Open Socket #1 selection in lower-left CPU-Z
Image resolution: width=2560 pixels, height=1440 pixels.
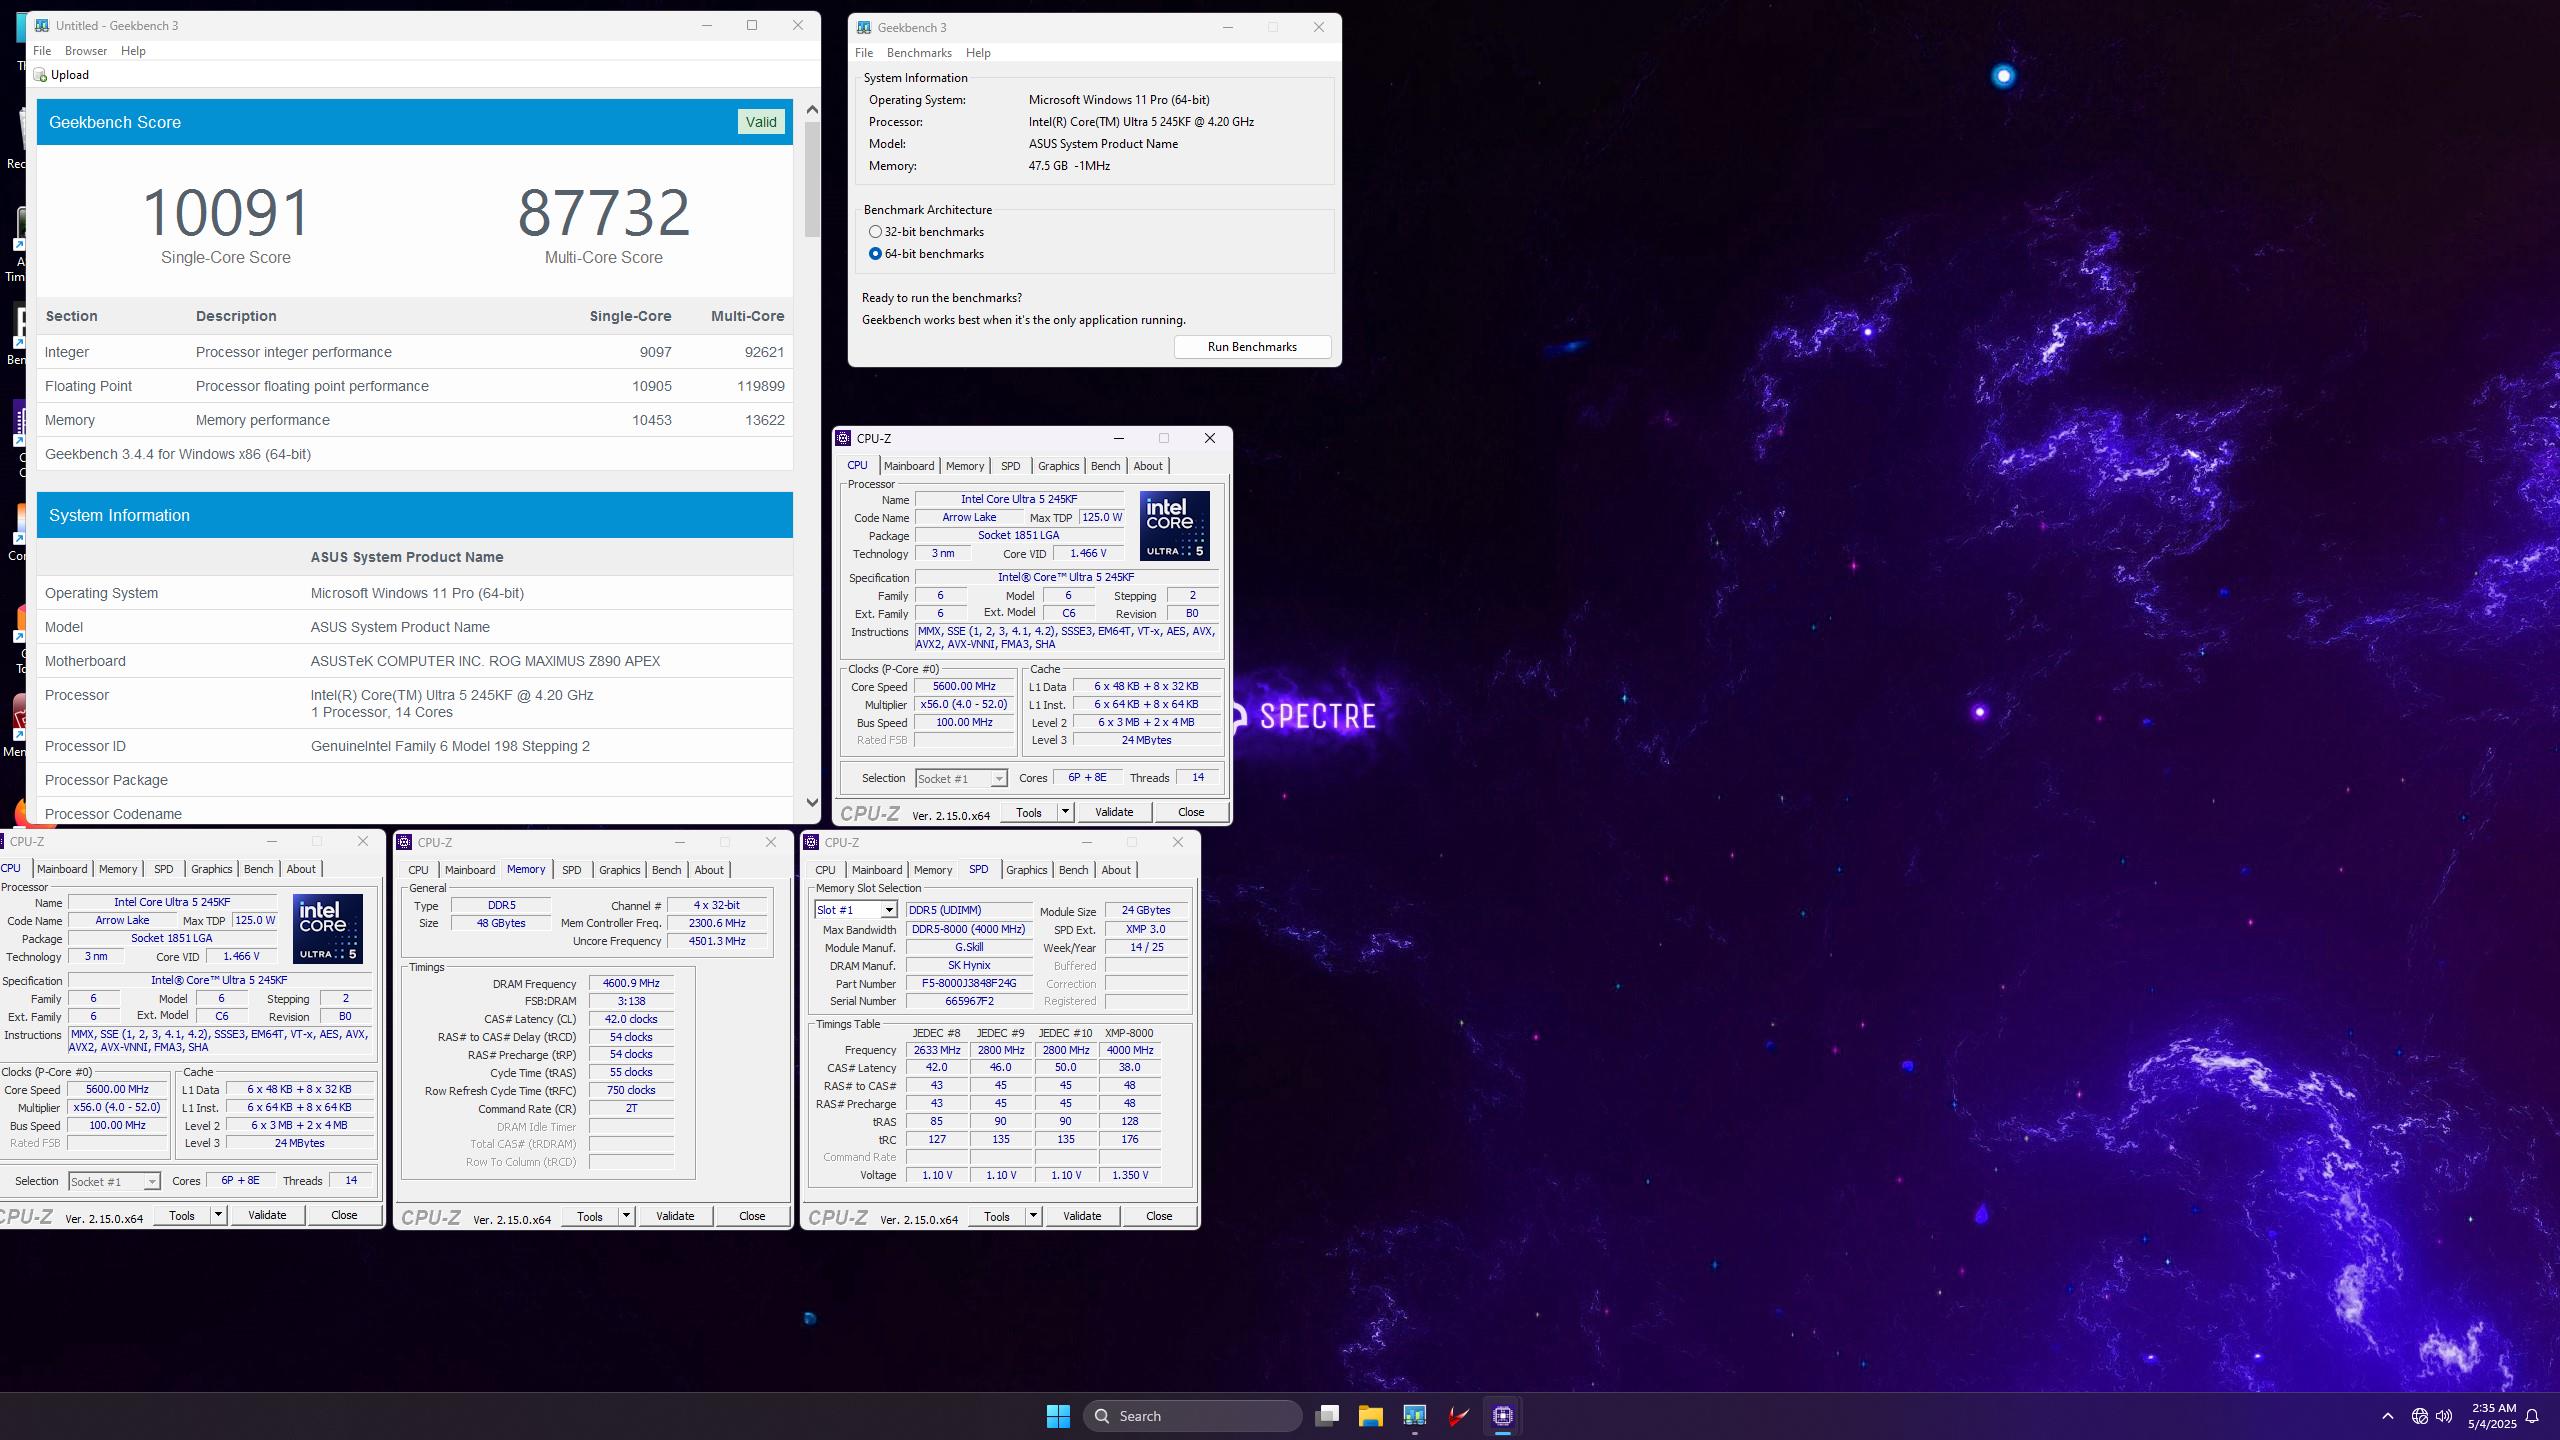click(x=114, y=1181)
